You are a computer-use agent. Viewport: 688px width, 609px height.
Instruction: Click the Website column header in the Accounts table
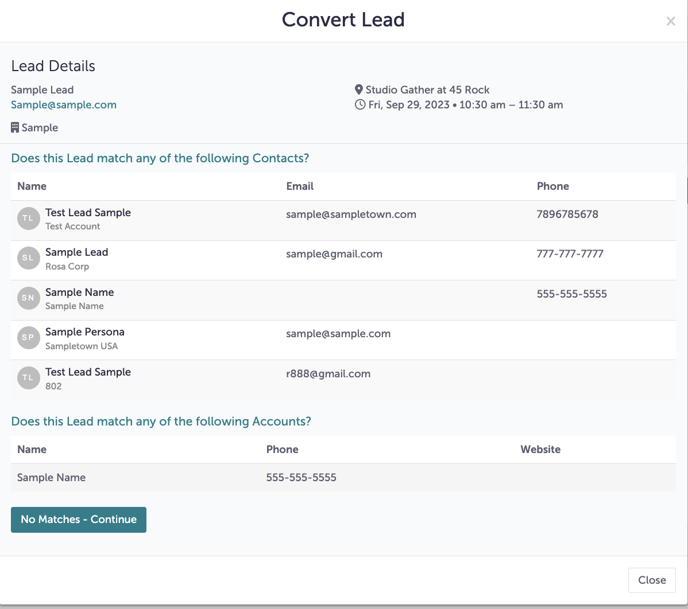point(540,450)
